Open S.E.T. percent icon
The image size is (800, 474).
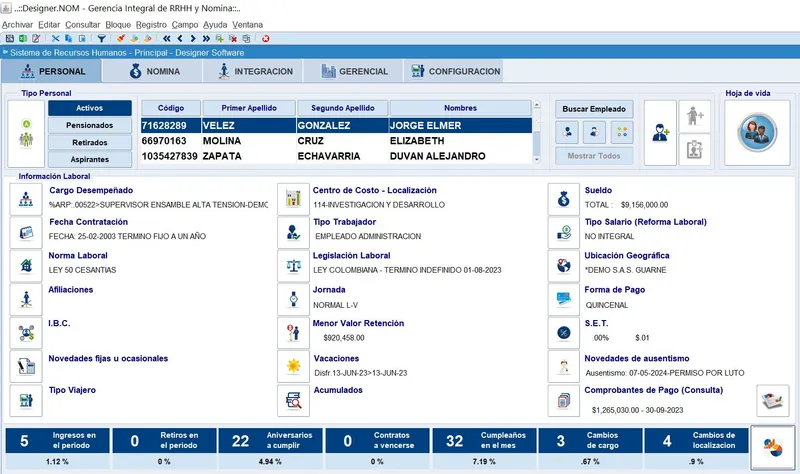(x=564, y=333)
